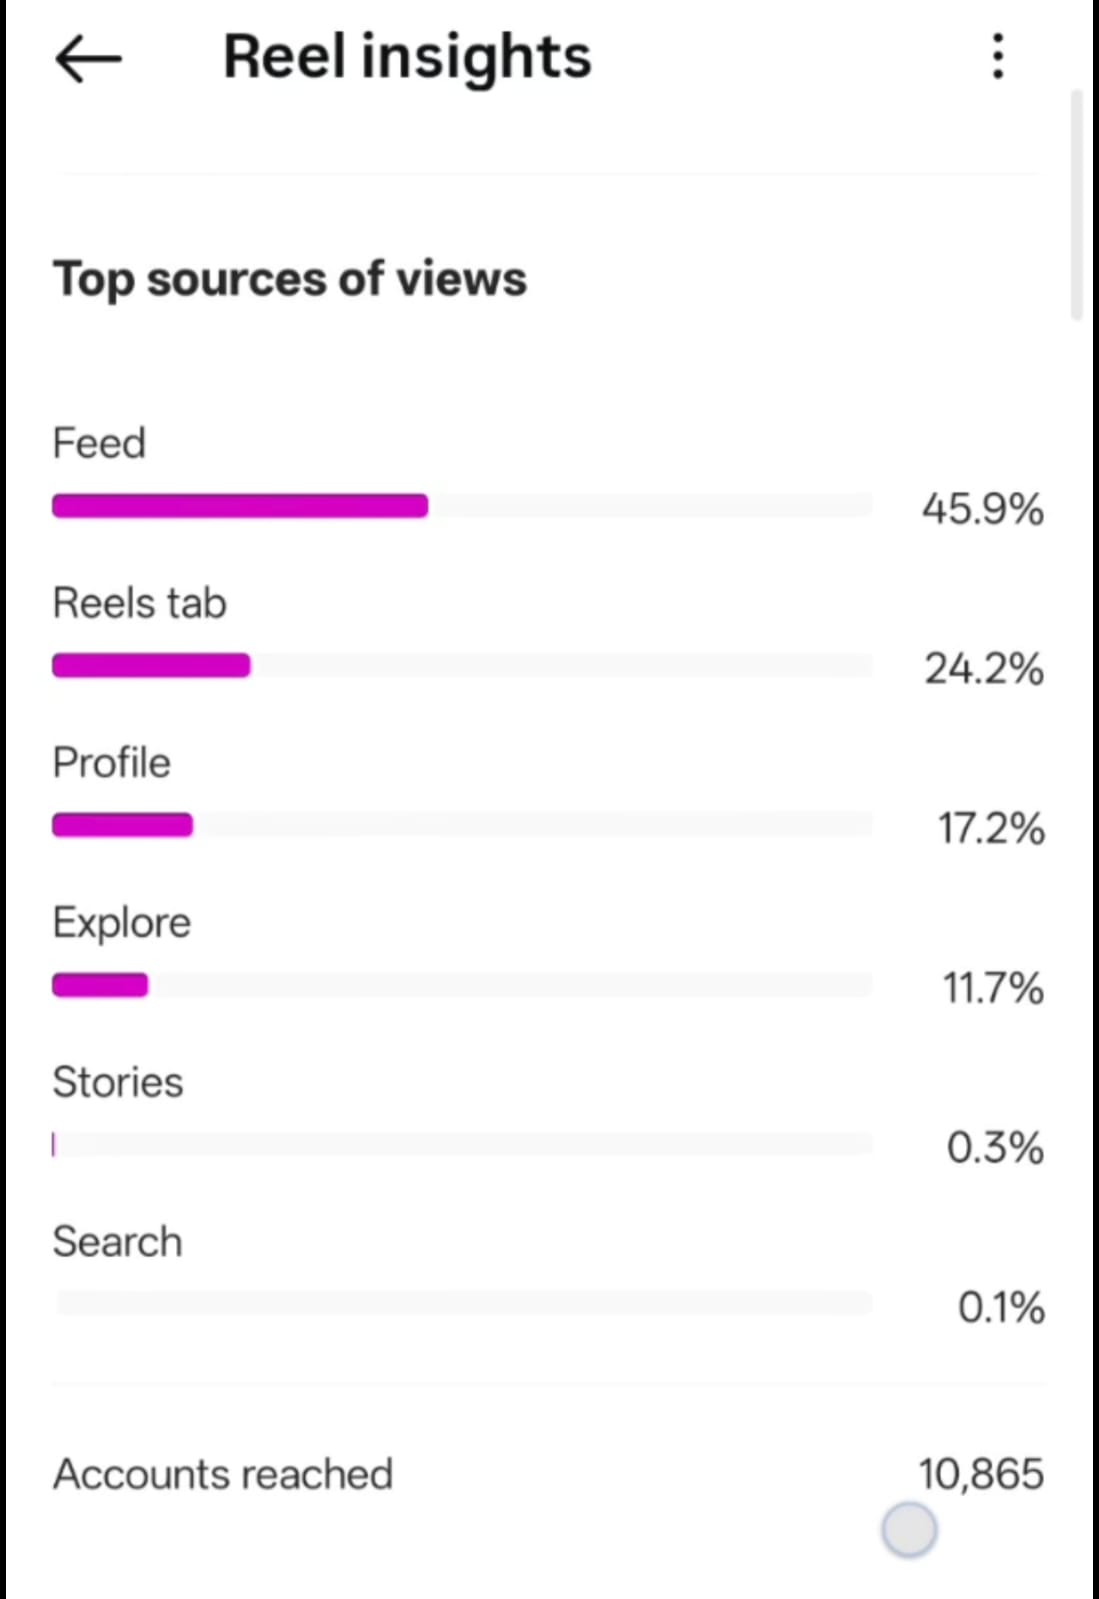This screenshot has width=1099, height=1599.
Task: Go back using the arrow icon
Action: click(88, 58)
